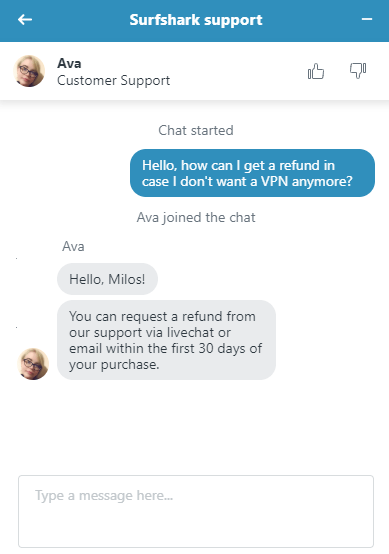Click the 'Chat started' status text
Image resolution: width=389 pixels, height=554 pixels.
tap(196, 130)
